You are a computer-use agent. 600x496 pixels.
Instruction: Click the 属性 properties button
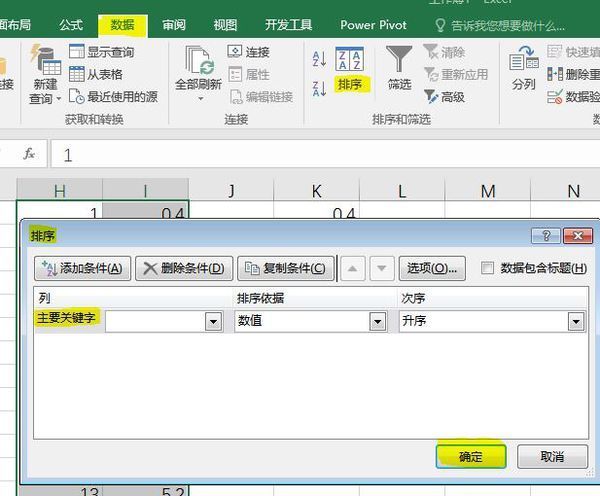coord(249,74)
